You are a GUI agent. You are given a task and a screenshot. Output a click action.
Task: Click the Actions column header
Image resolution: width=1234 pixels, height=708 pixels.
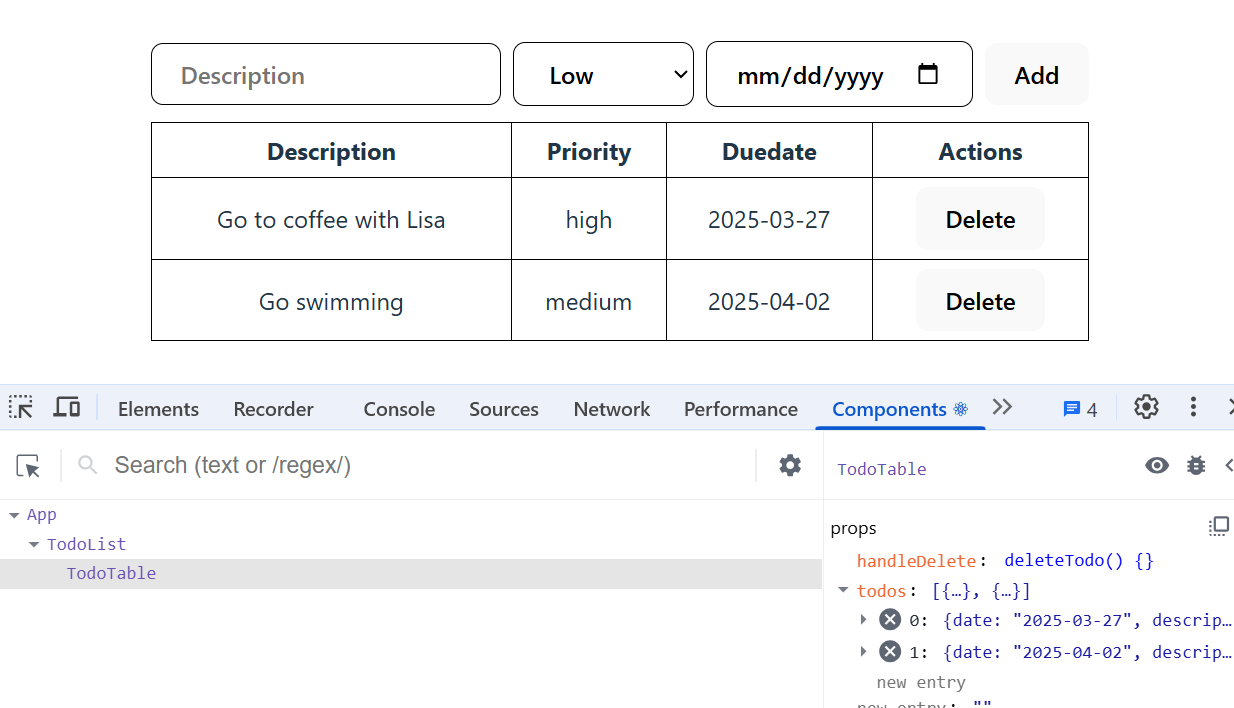pos(980,151)
